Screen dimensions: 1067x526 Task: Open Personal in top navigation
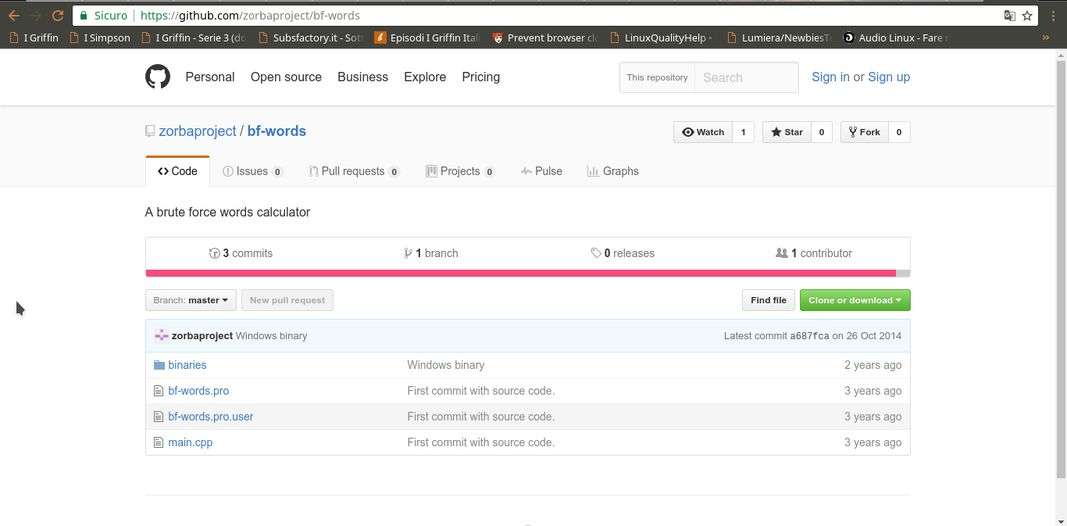[x=210, y=77]
